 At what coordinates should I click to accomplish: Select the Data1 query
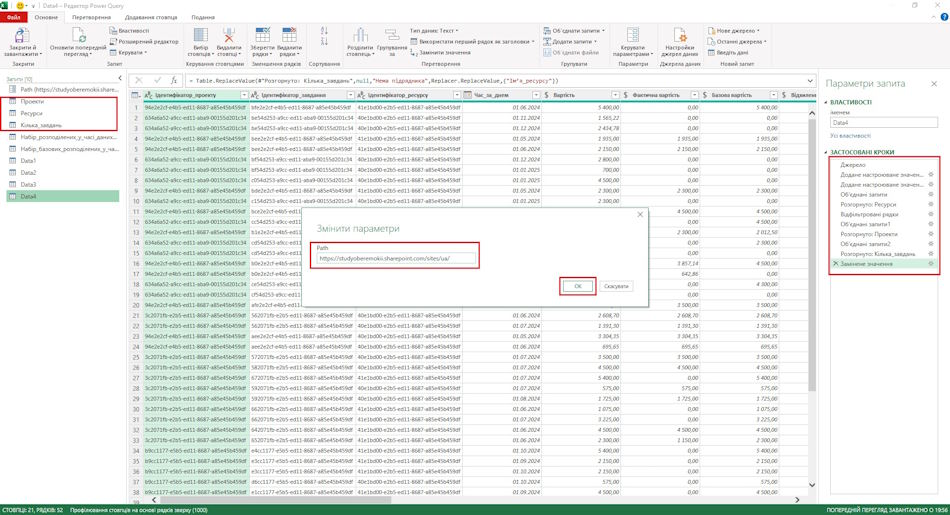(x=28, y=161)
